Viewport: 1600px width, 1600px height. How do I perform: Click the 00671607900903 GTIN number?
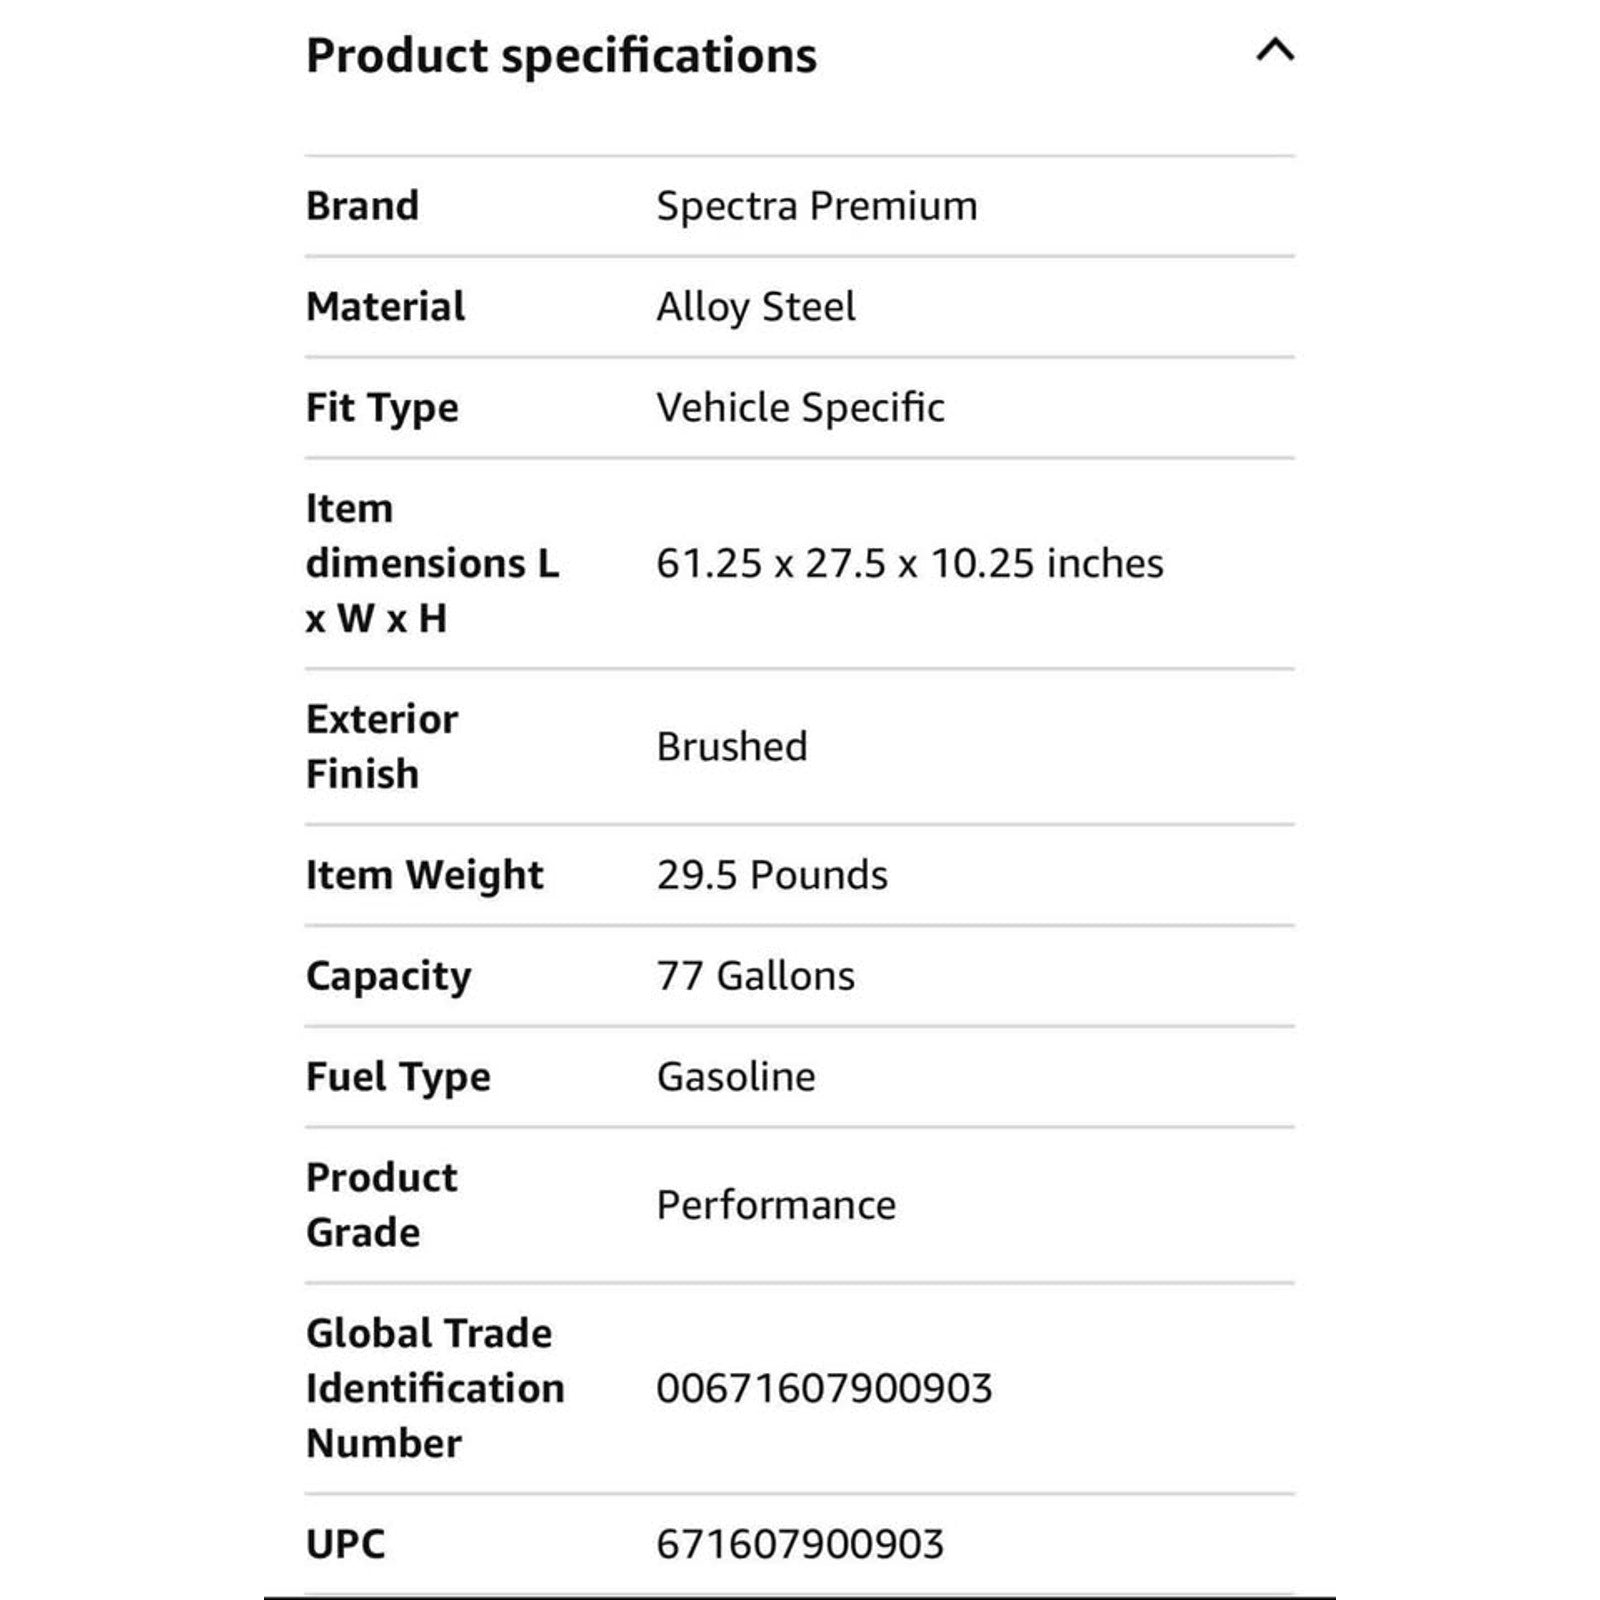point(824,1388)
